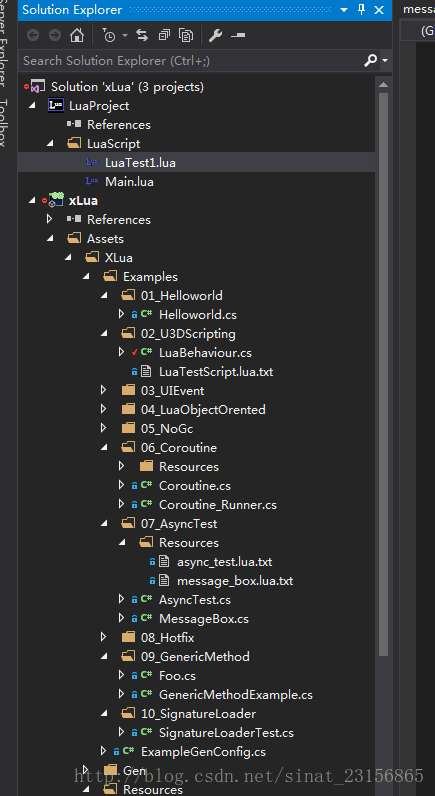Click the AsyncTest.cs C# file icon
The height and width of the screenshot is (796, 435).
click(147, 599)
